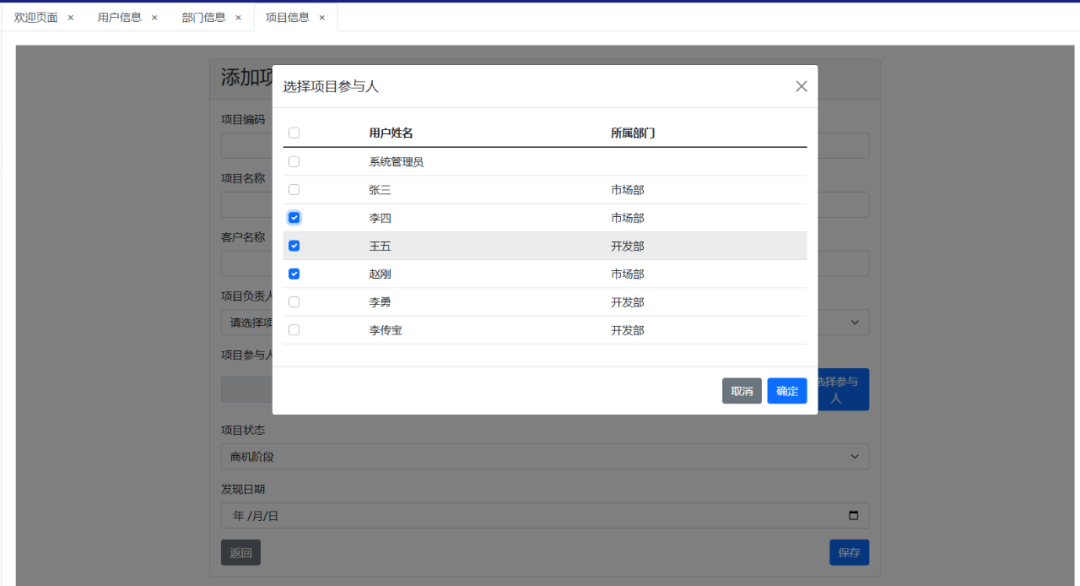This screenshot has height=586, width=1080.
Task: Uncheck the checkbox for 赵刚
Action: click(293, 273)
